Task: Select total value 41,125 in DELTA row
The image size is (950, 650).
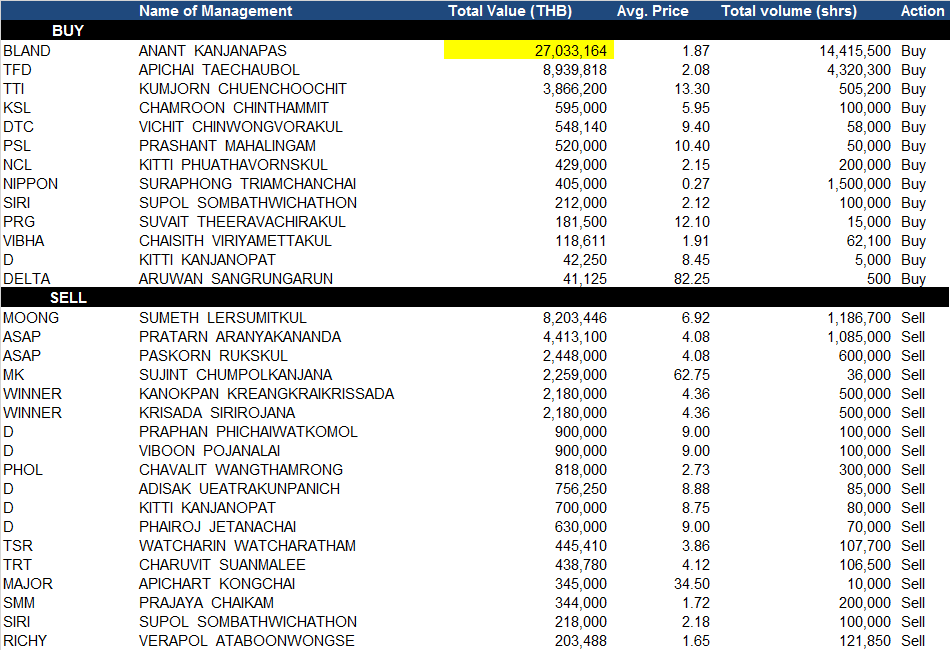Action: pos(585,279)
